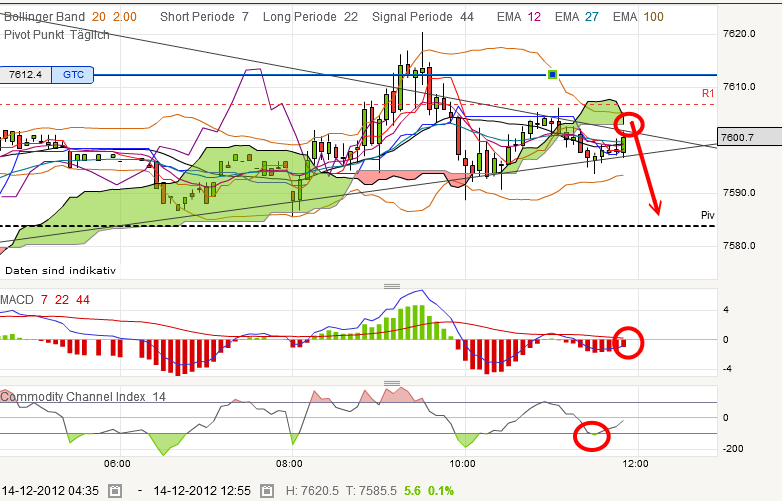Open the start date calendar picker
782x501 pixels.
[x=115, y=491]
